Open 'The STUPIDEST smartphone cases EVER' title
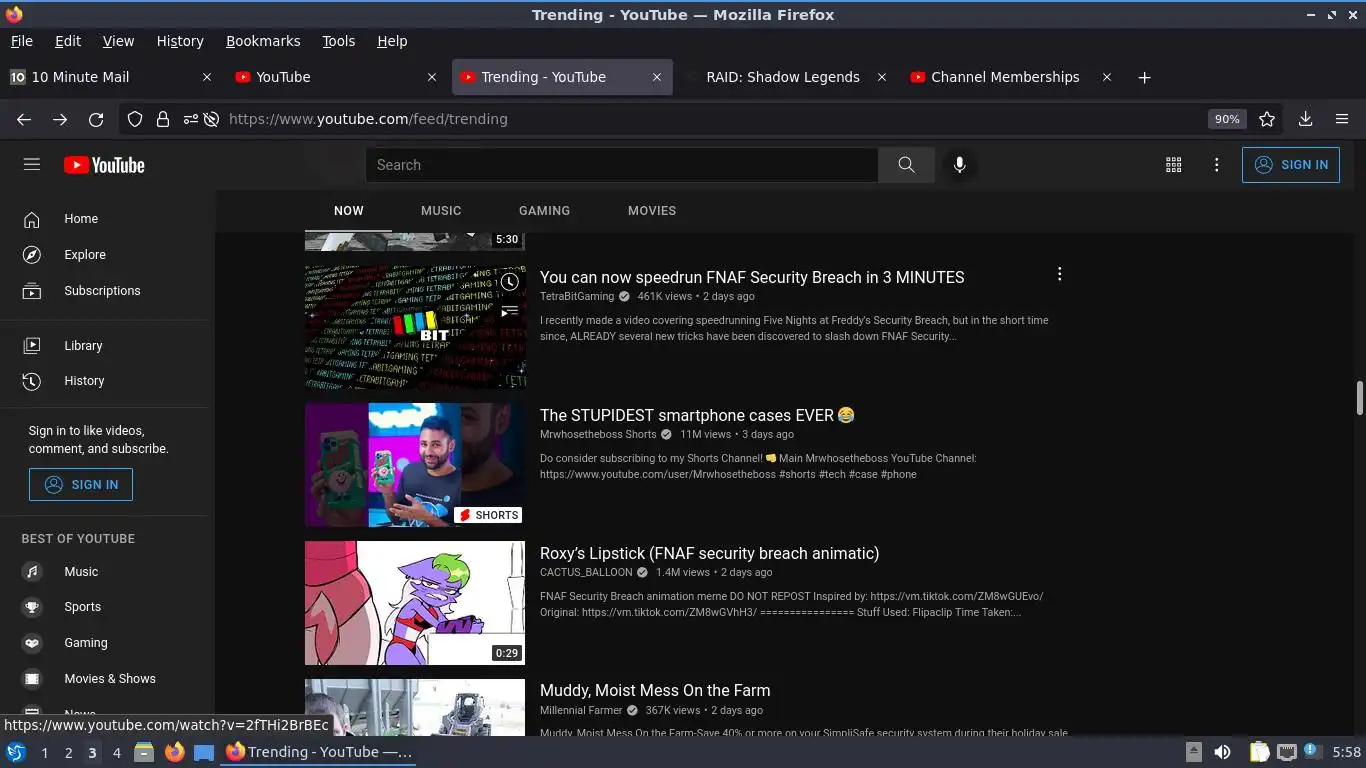1366x768 pixels. coord(697,415)
